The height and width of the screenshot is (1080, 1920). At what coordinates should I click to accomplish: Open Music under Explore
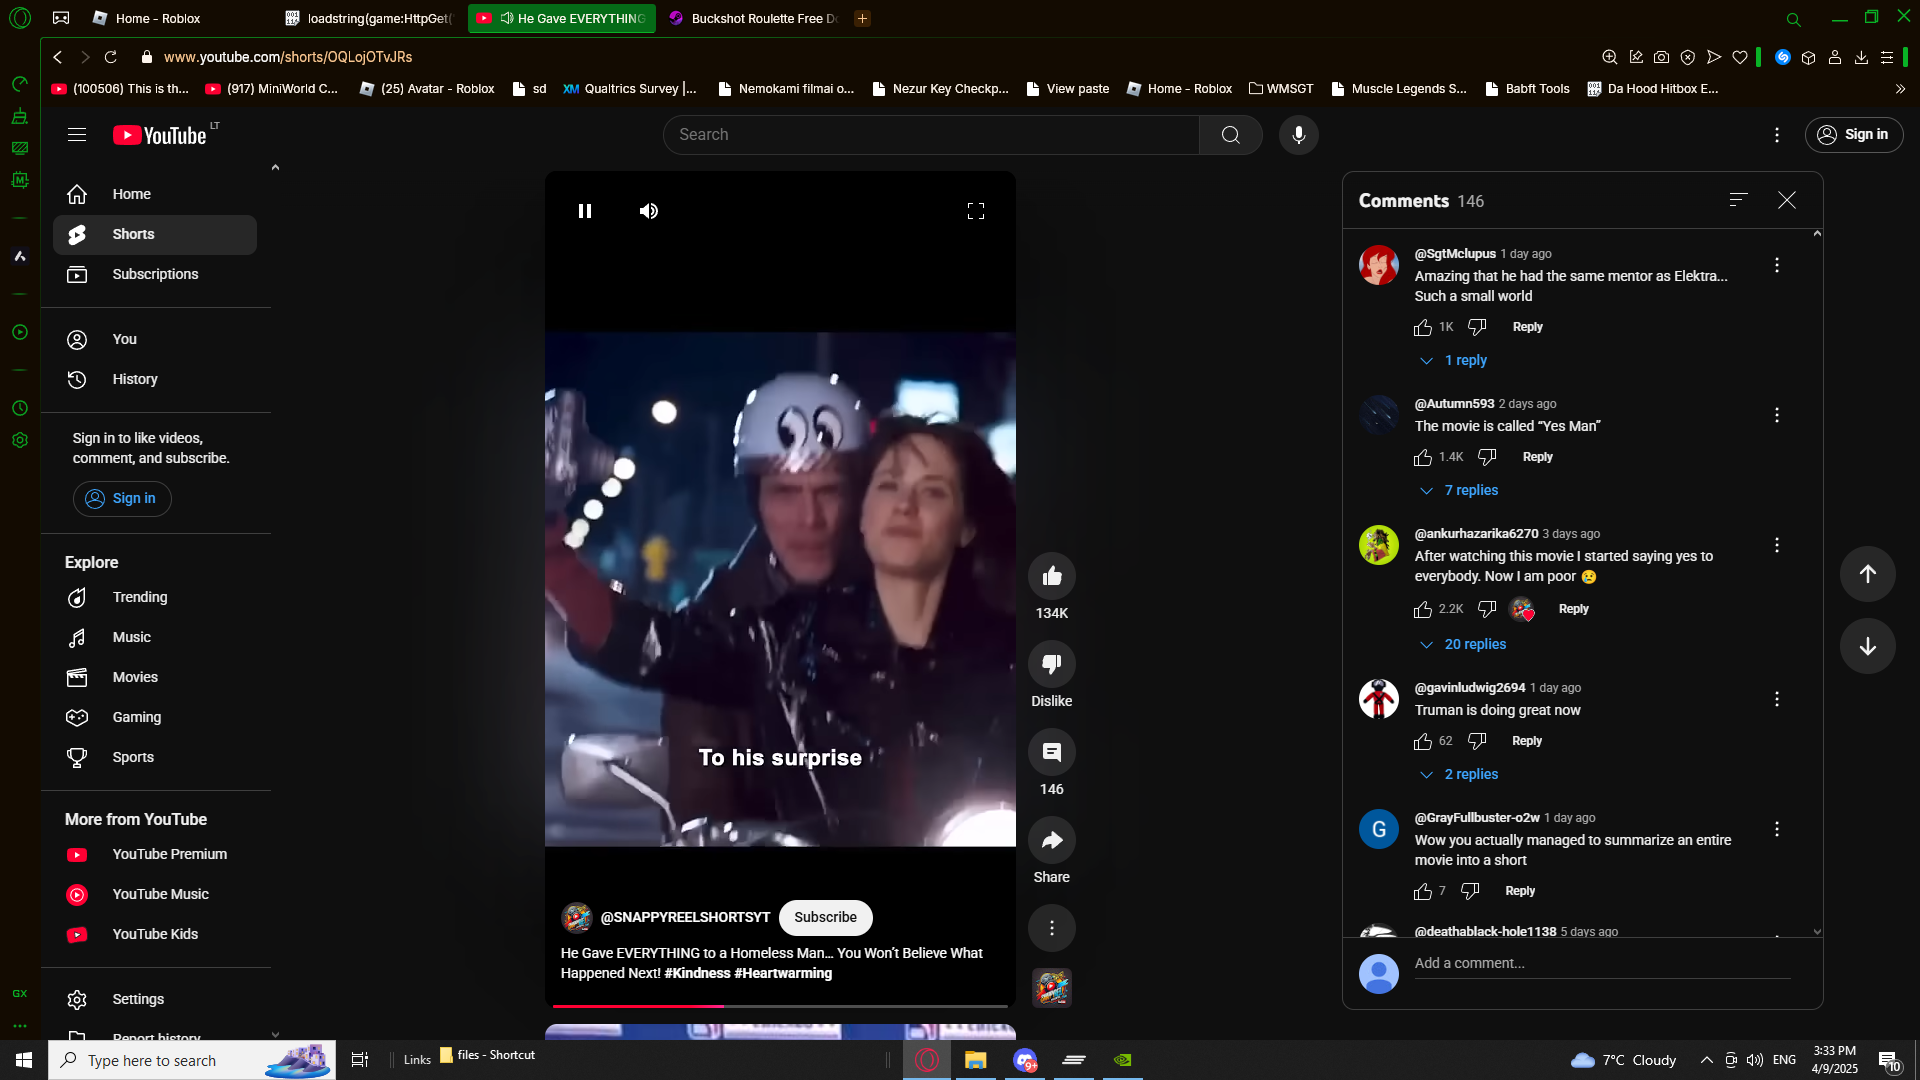tap(155, 638)
